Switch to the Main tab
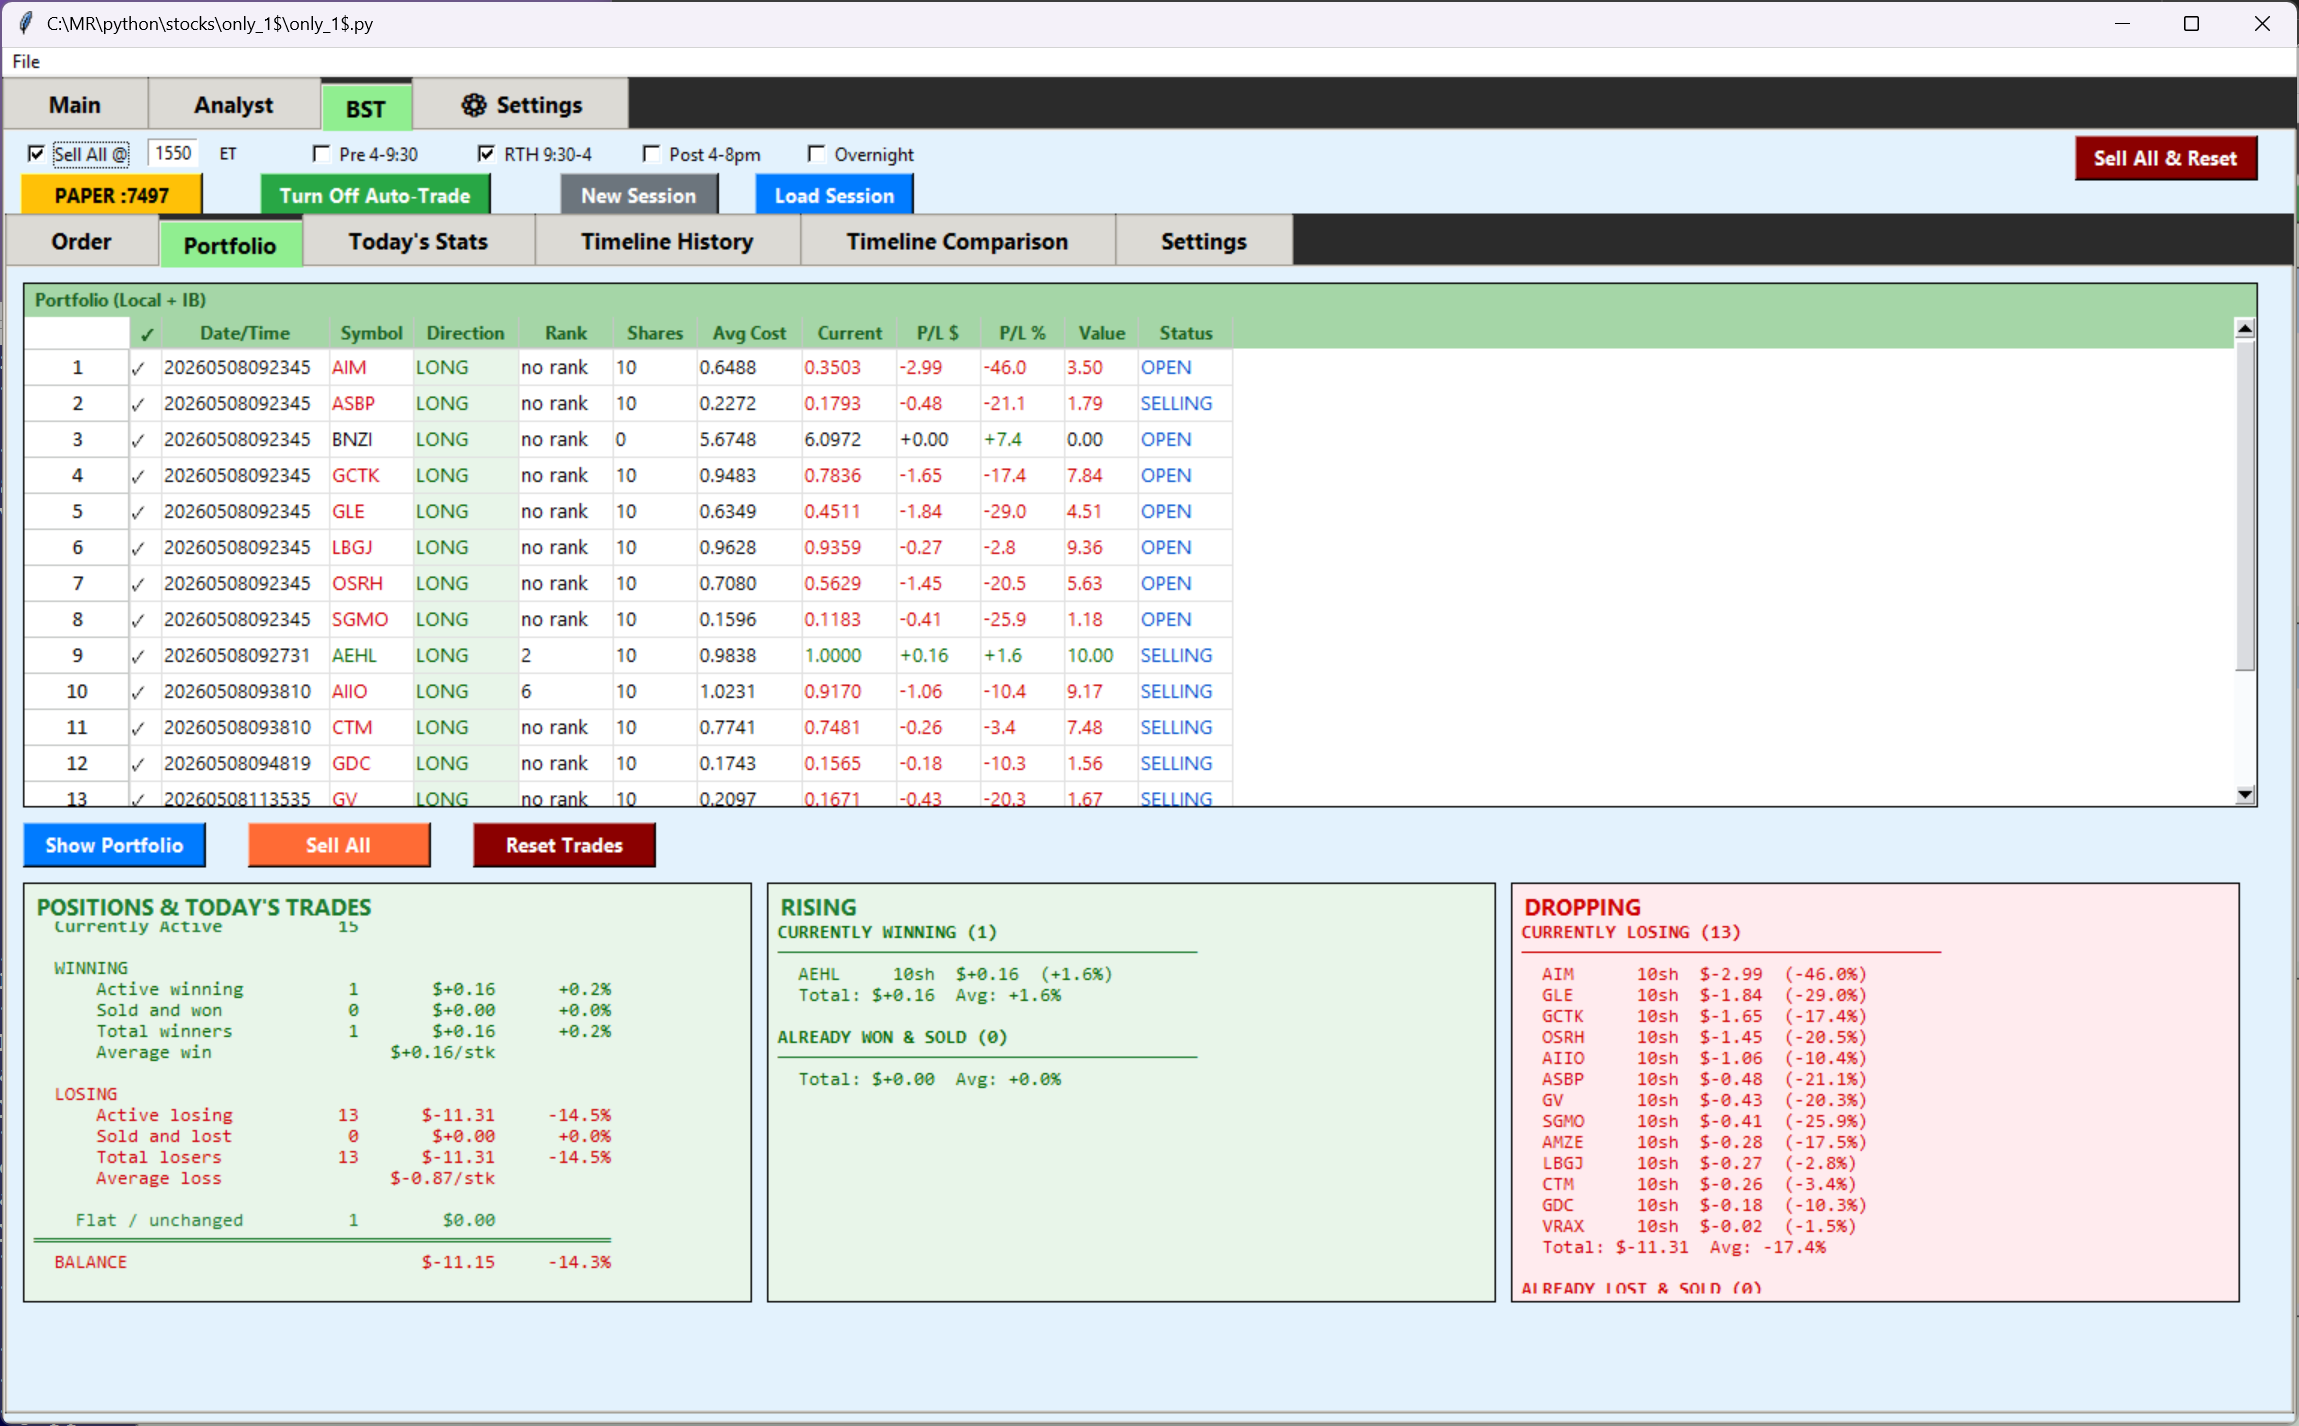This screenshot has width=2299, height=1426. coord(75,105)
